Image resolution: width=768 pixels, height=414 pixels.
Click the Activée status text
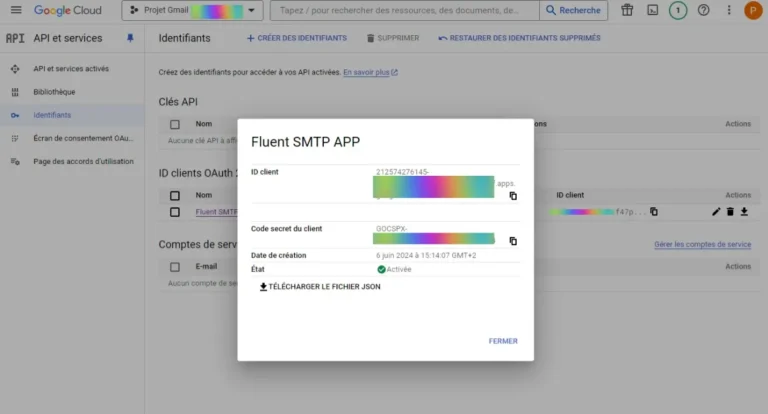399,269
